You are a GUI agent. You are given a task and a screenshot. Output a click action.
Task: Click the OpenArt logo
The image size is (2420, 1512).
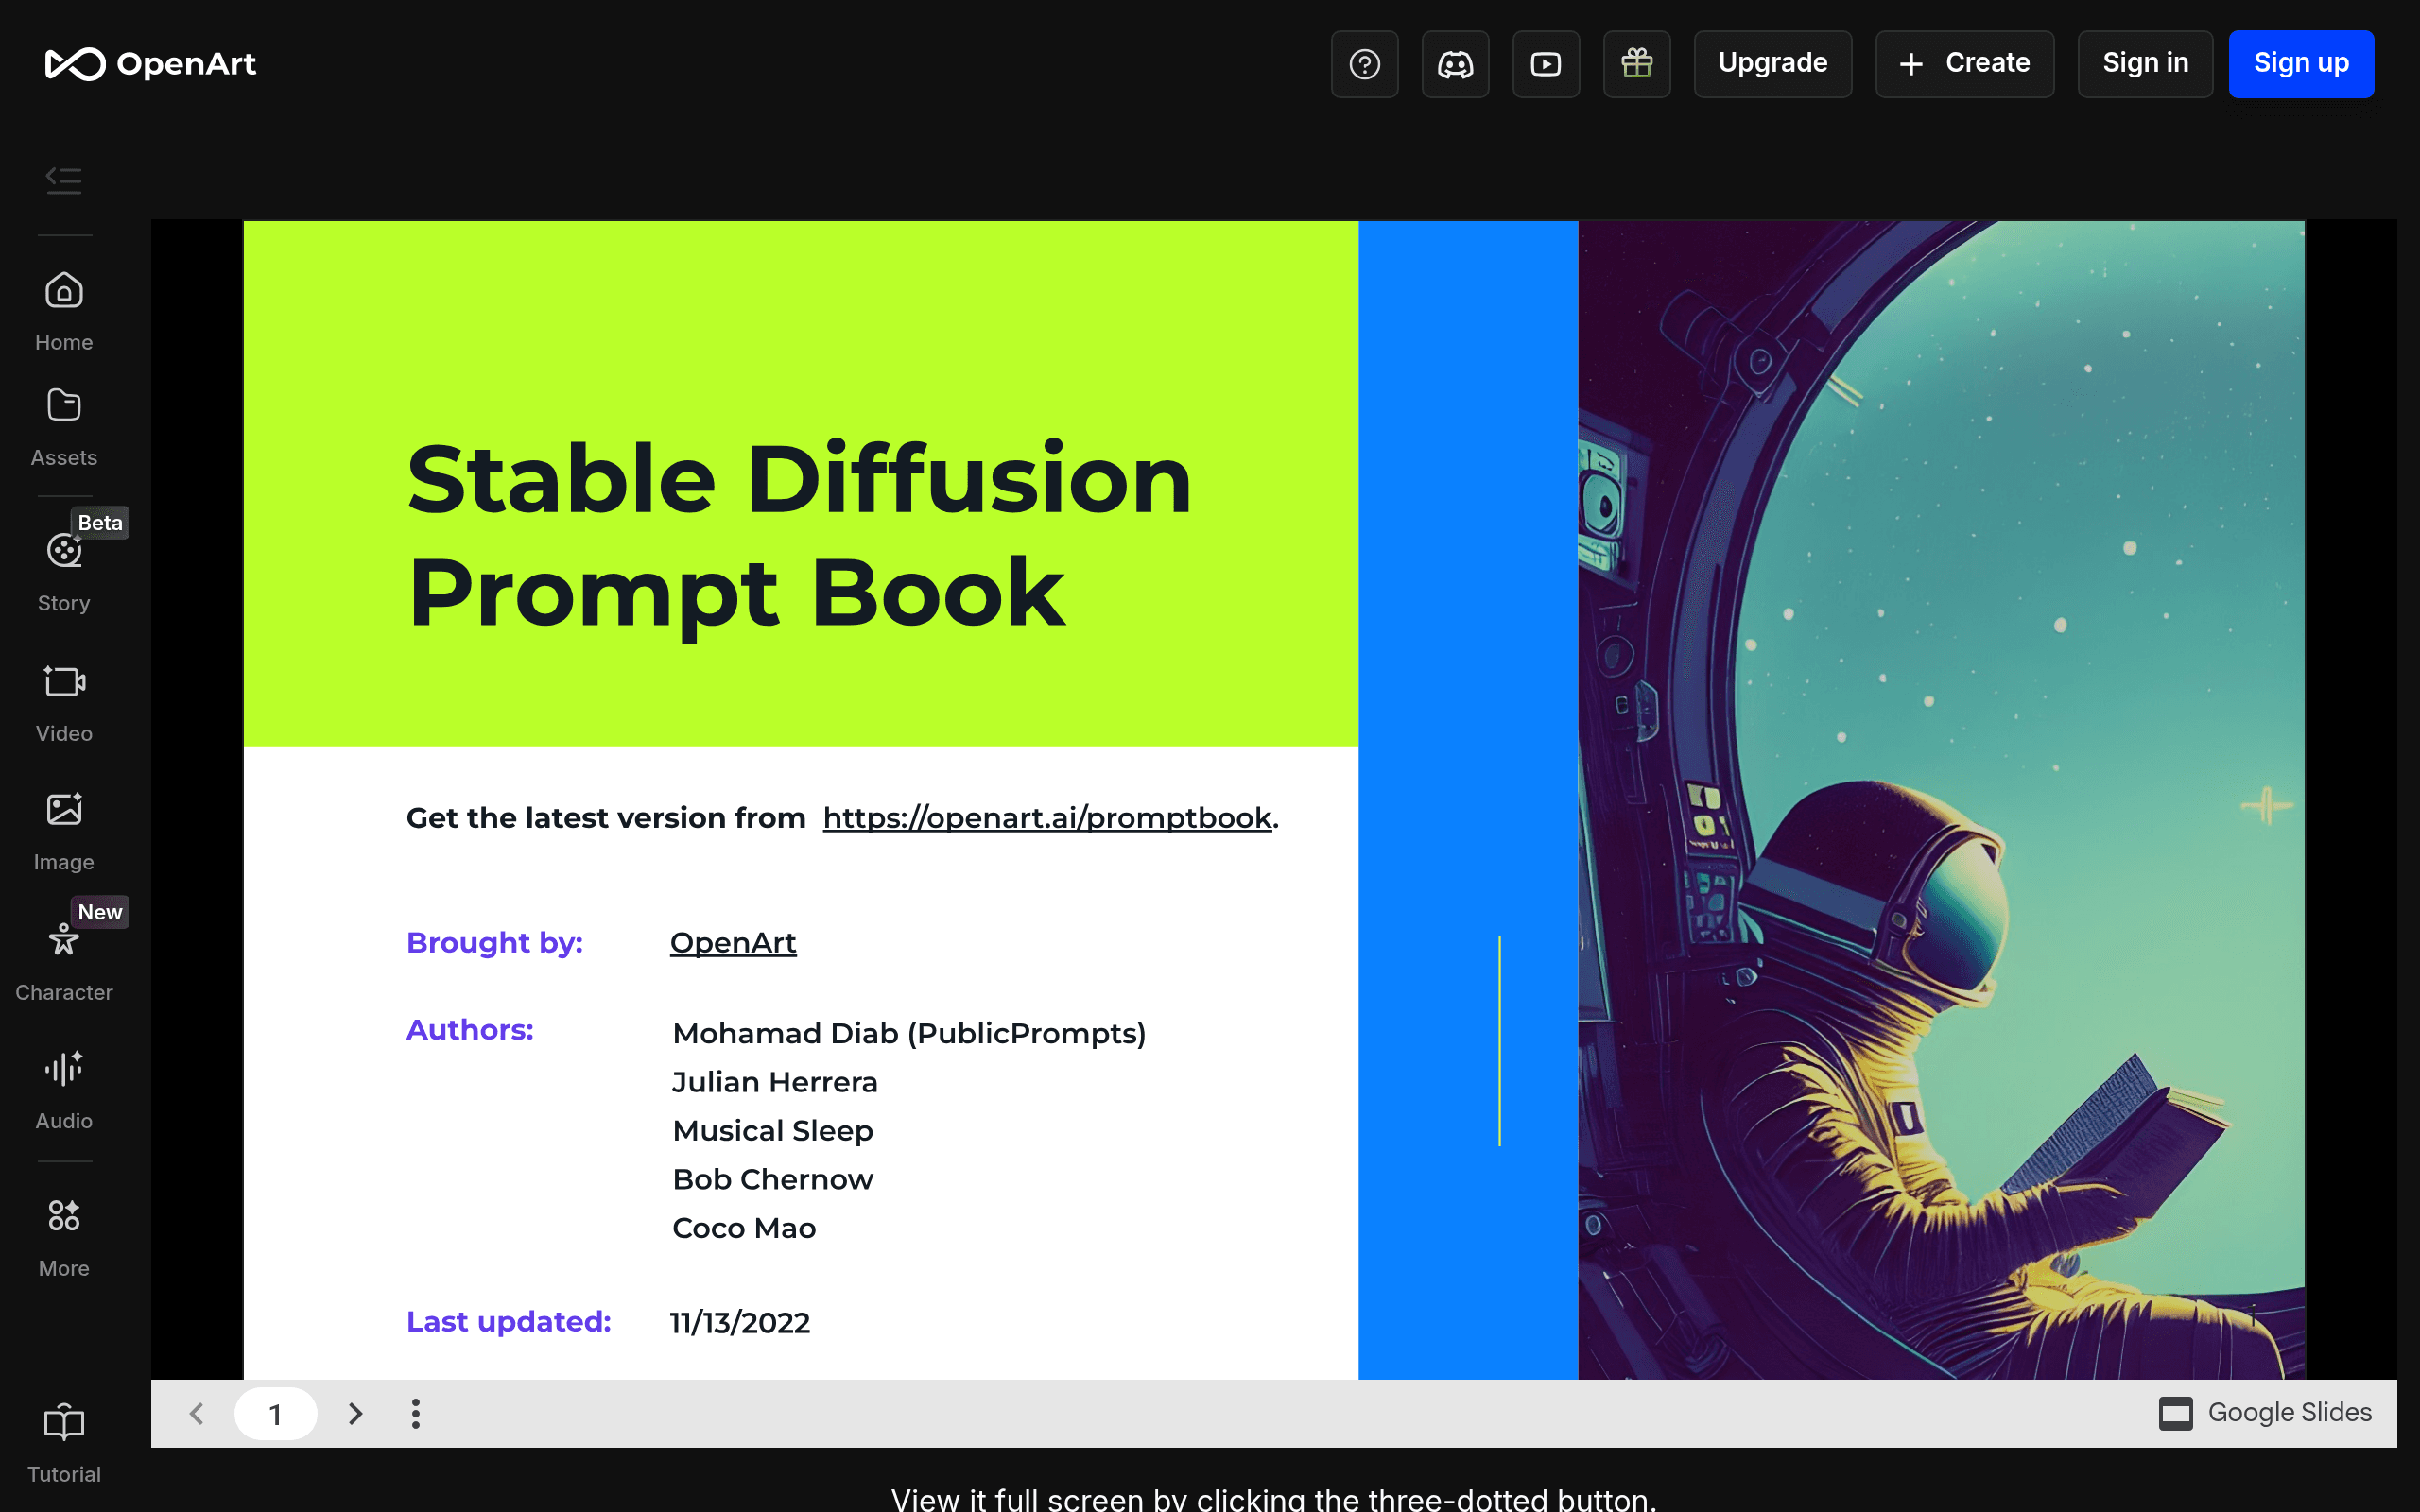click(151, 64)
